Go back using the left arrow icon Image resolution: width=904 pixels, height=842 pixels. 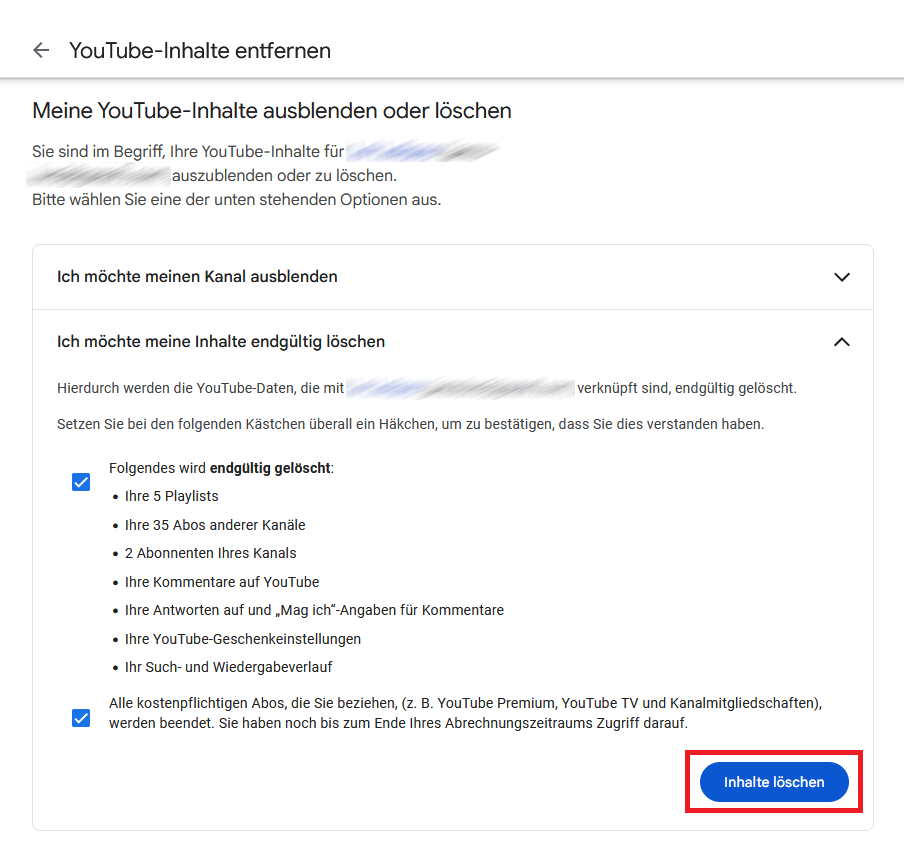[x=41, y=50]
